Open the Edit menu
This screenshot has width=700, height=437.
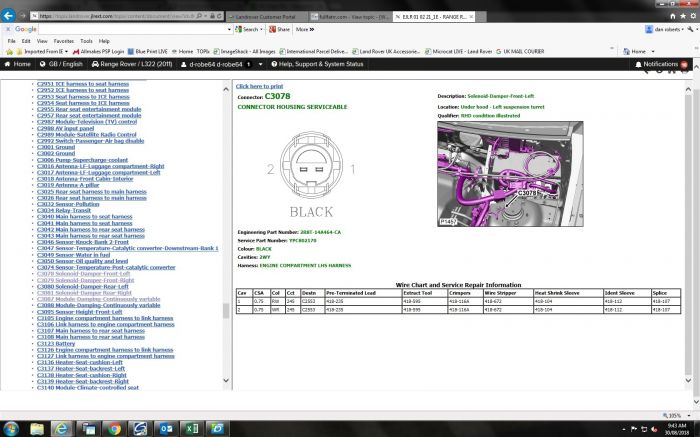[26, 41]
